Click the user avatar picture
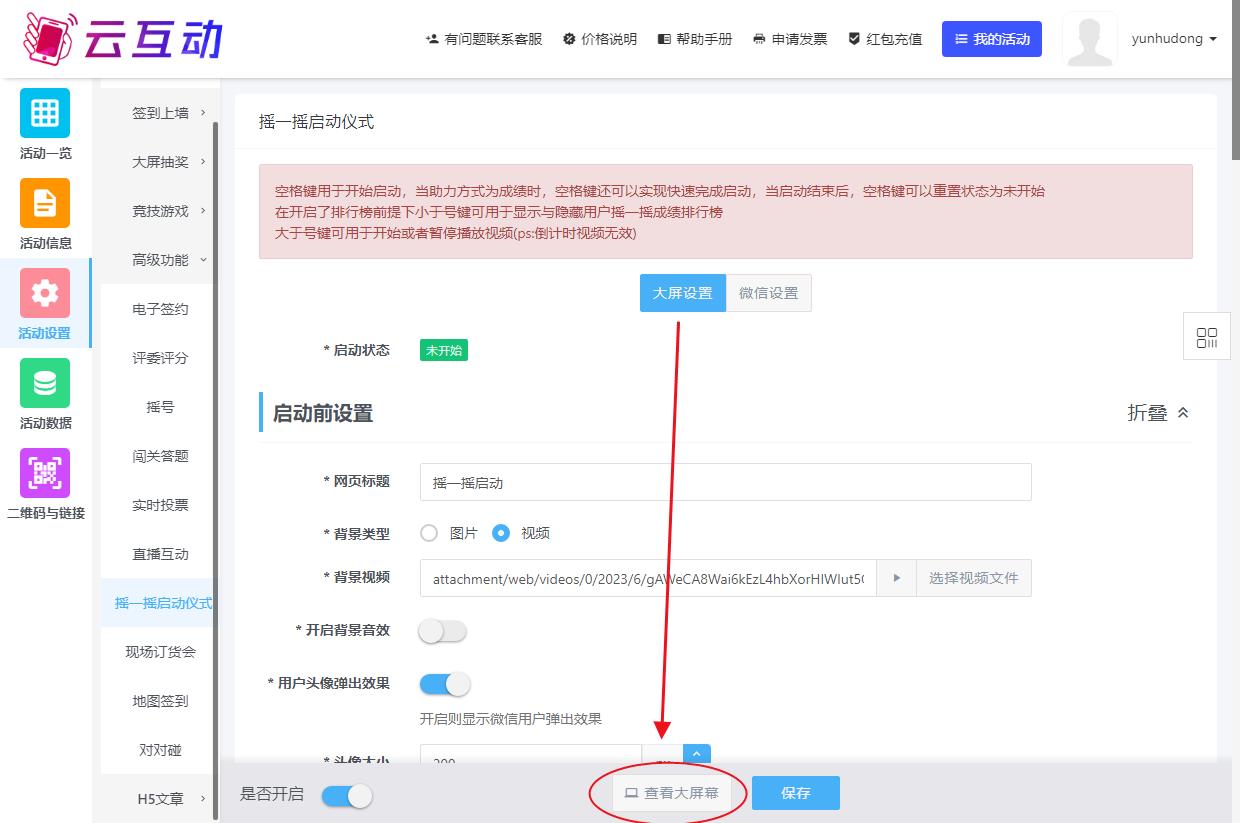The width and height of the screenshot is (1240, 823). (1089, 39)
